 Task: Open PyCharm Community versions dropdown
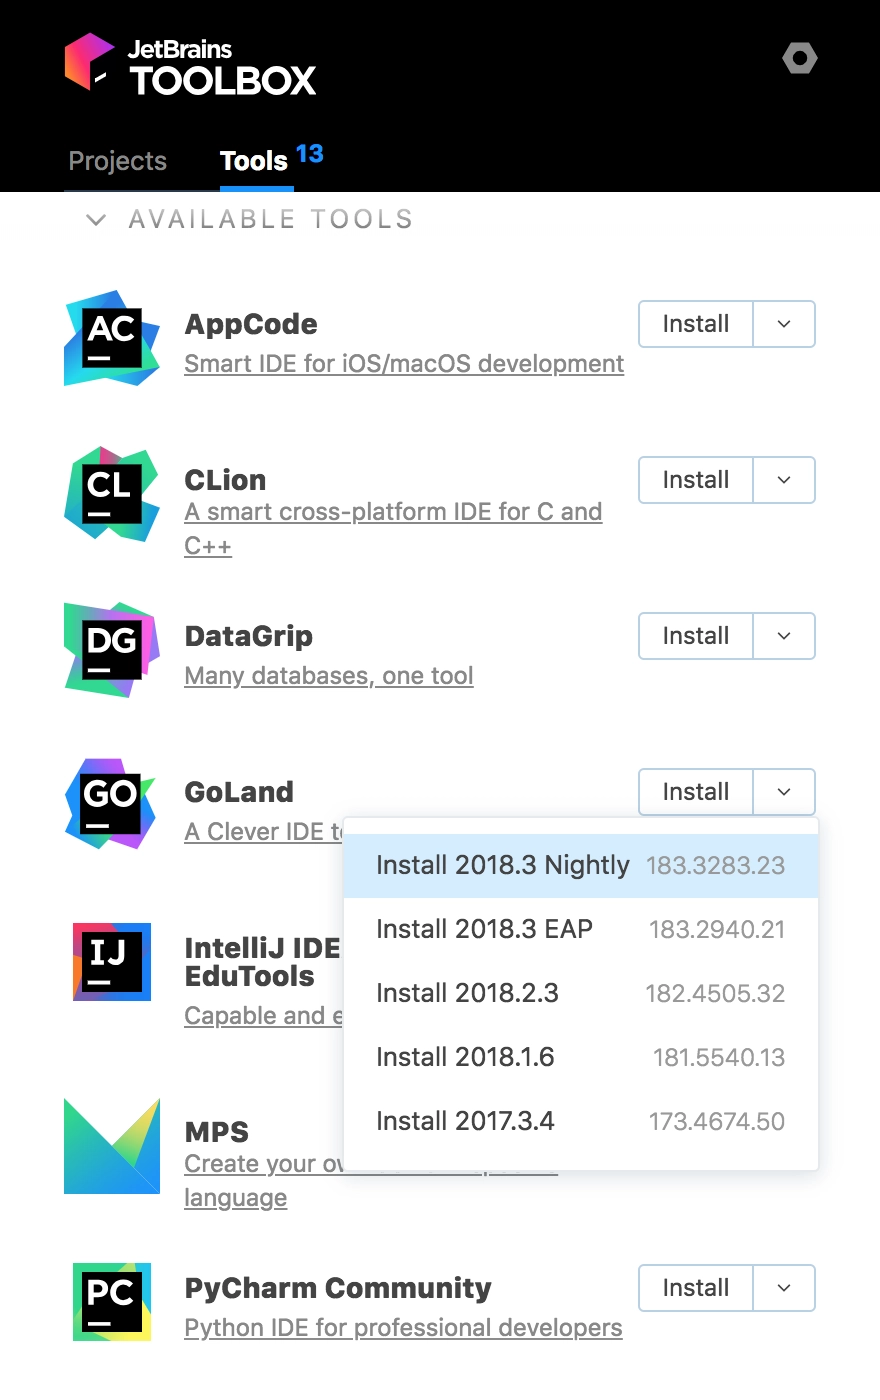[784, 1288]
